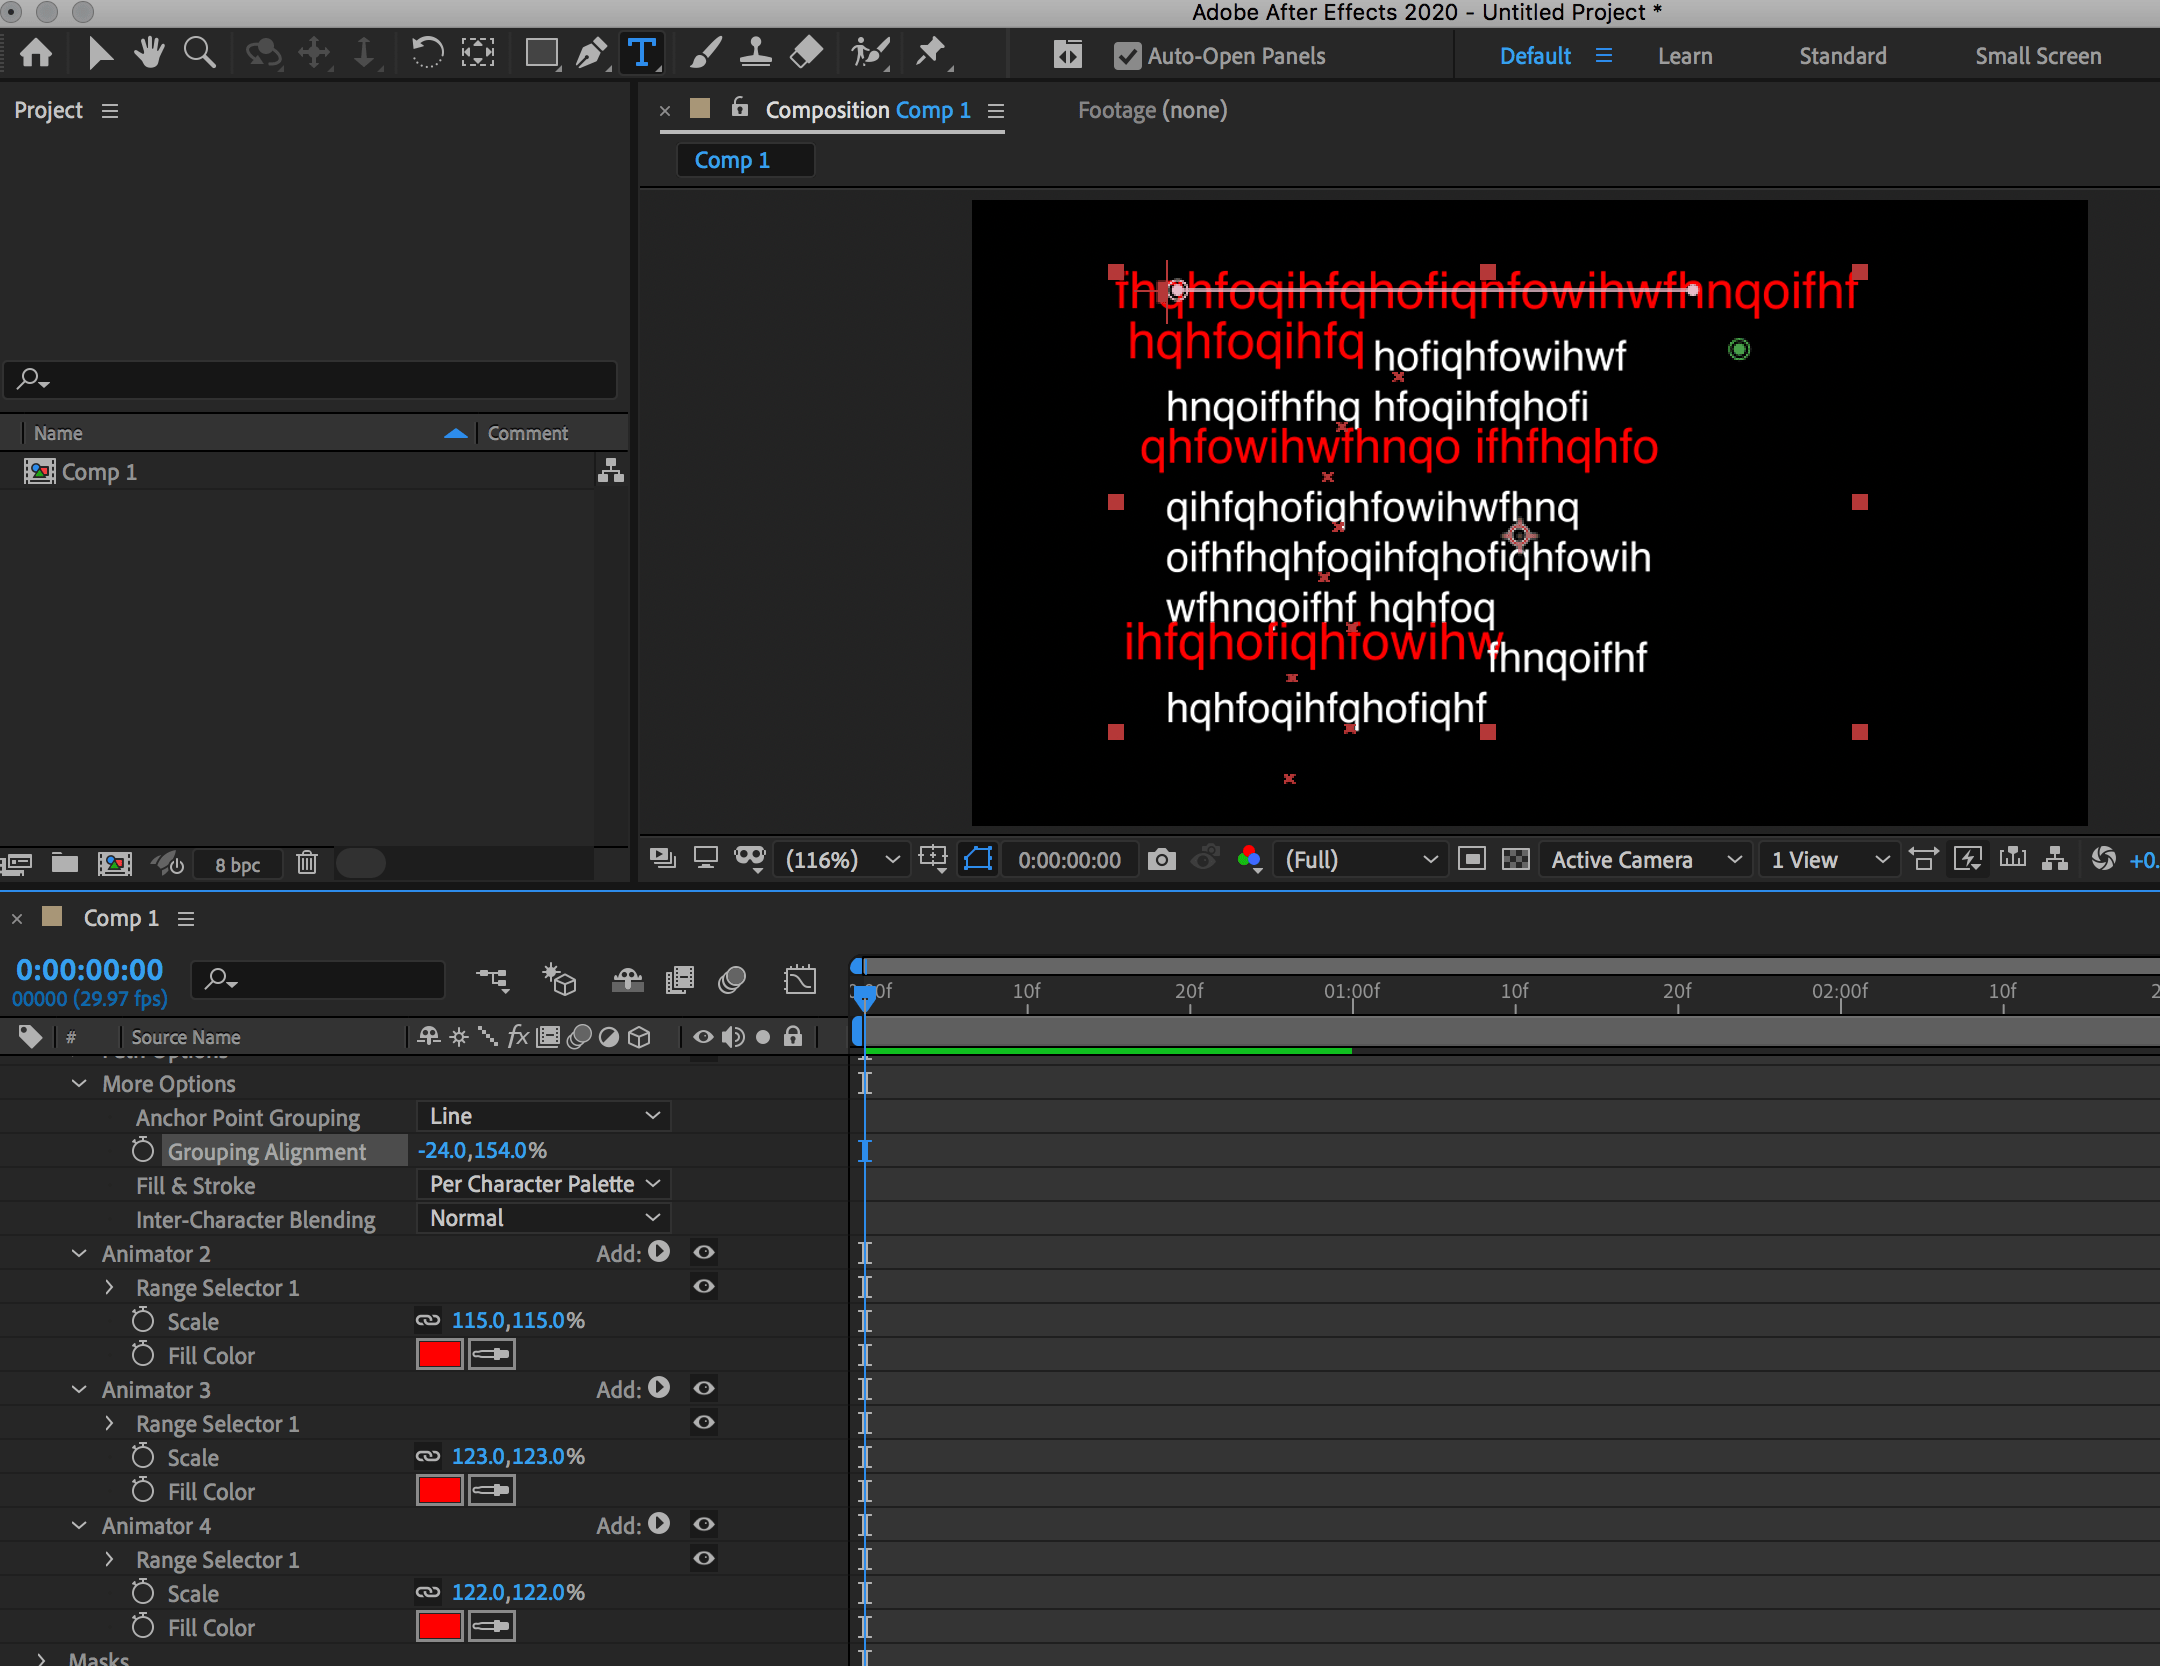Image resolution: width=2160 pixels, height=1666 pixels.
Task: Click Add for Animator 2
Action: tap(659, 1252)
